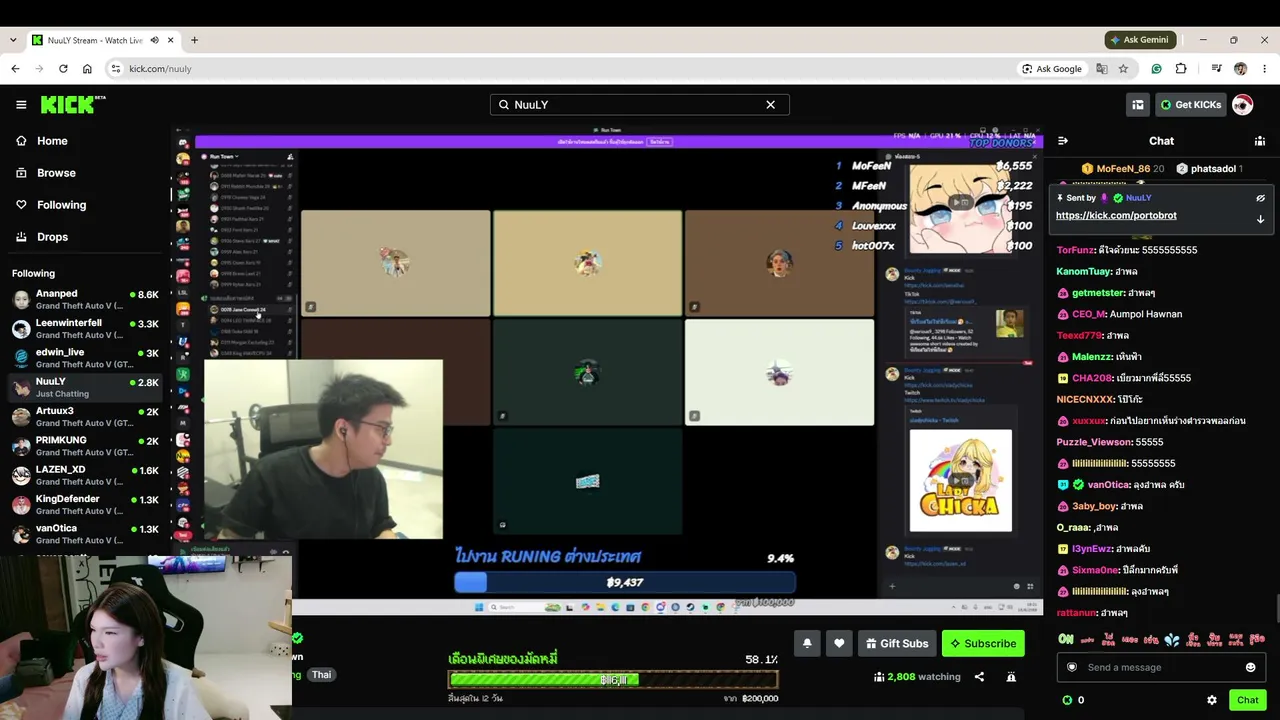The width and height of the screenshot is (1280, 720).
Task: Open Leenwinterfell's followed channel
Action: pos(86,329)
